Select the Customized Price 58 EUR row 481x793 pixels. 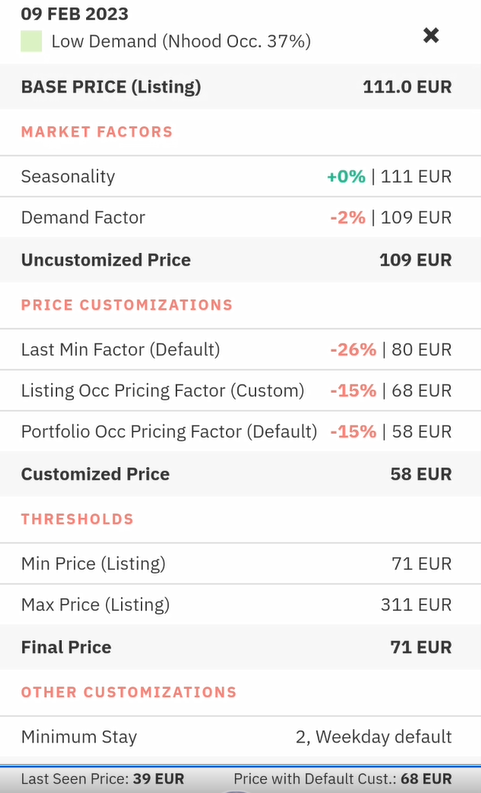(240, 474)
